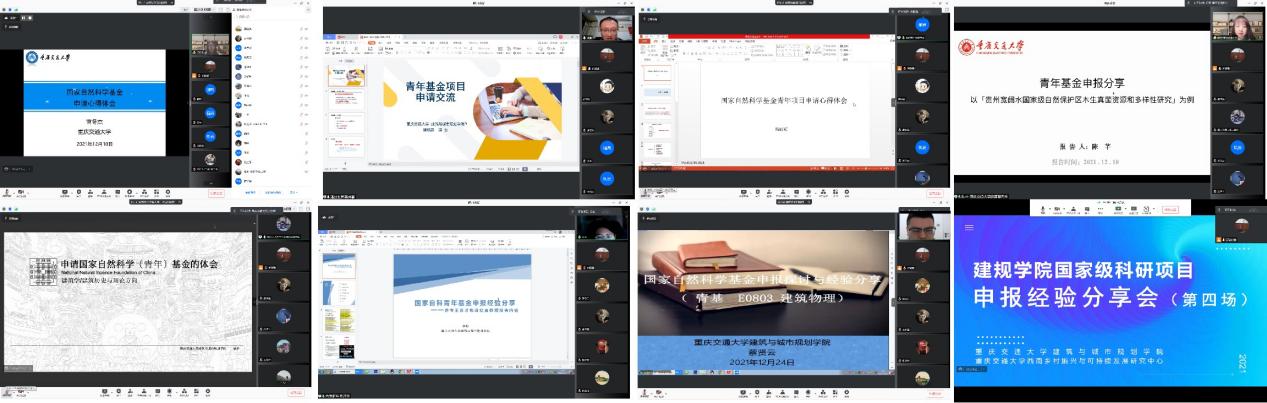Mute microphone in 申请国家自然科学(青年)基金的体会 window
The height and width of the screenshot is (403, 1267).
(6, 392)
